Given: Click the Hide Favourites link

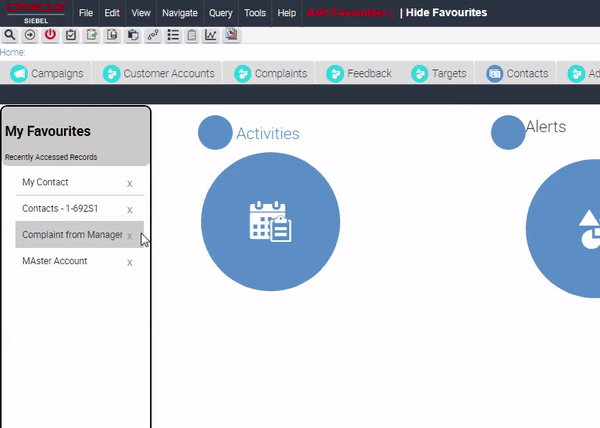Looking at the screenshot, I should coord(446,13).
